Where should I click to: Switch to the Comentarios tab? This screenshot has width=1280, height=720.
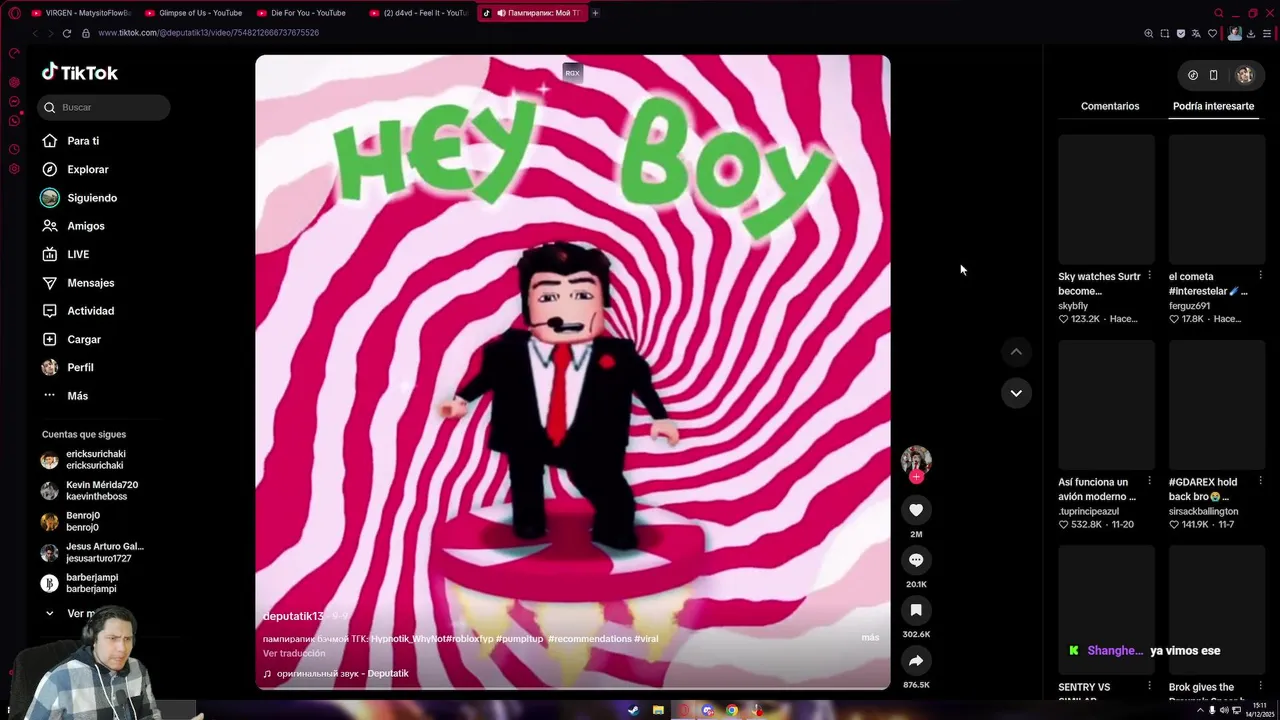pyautogui.click(x=1110, y=106)
